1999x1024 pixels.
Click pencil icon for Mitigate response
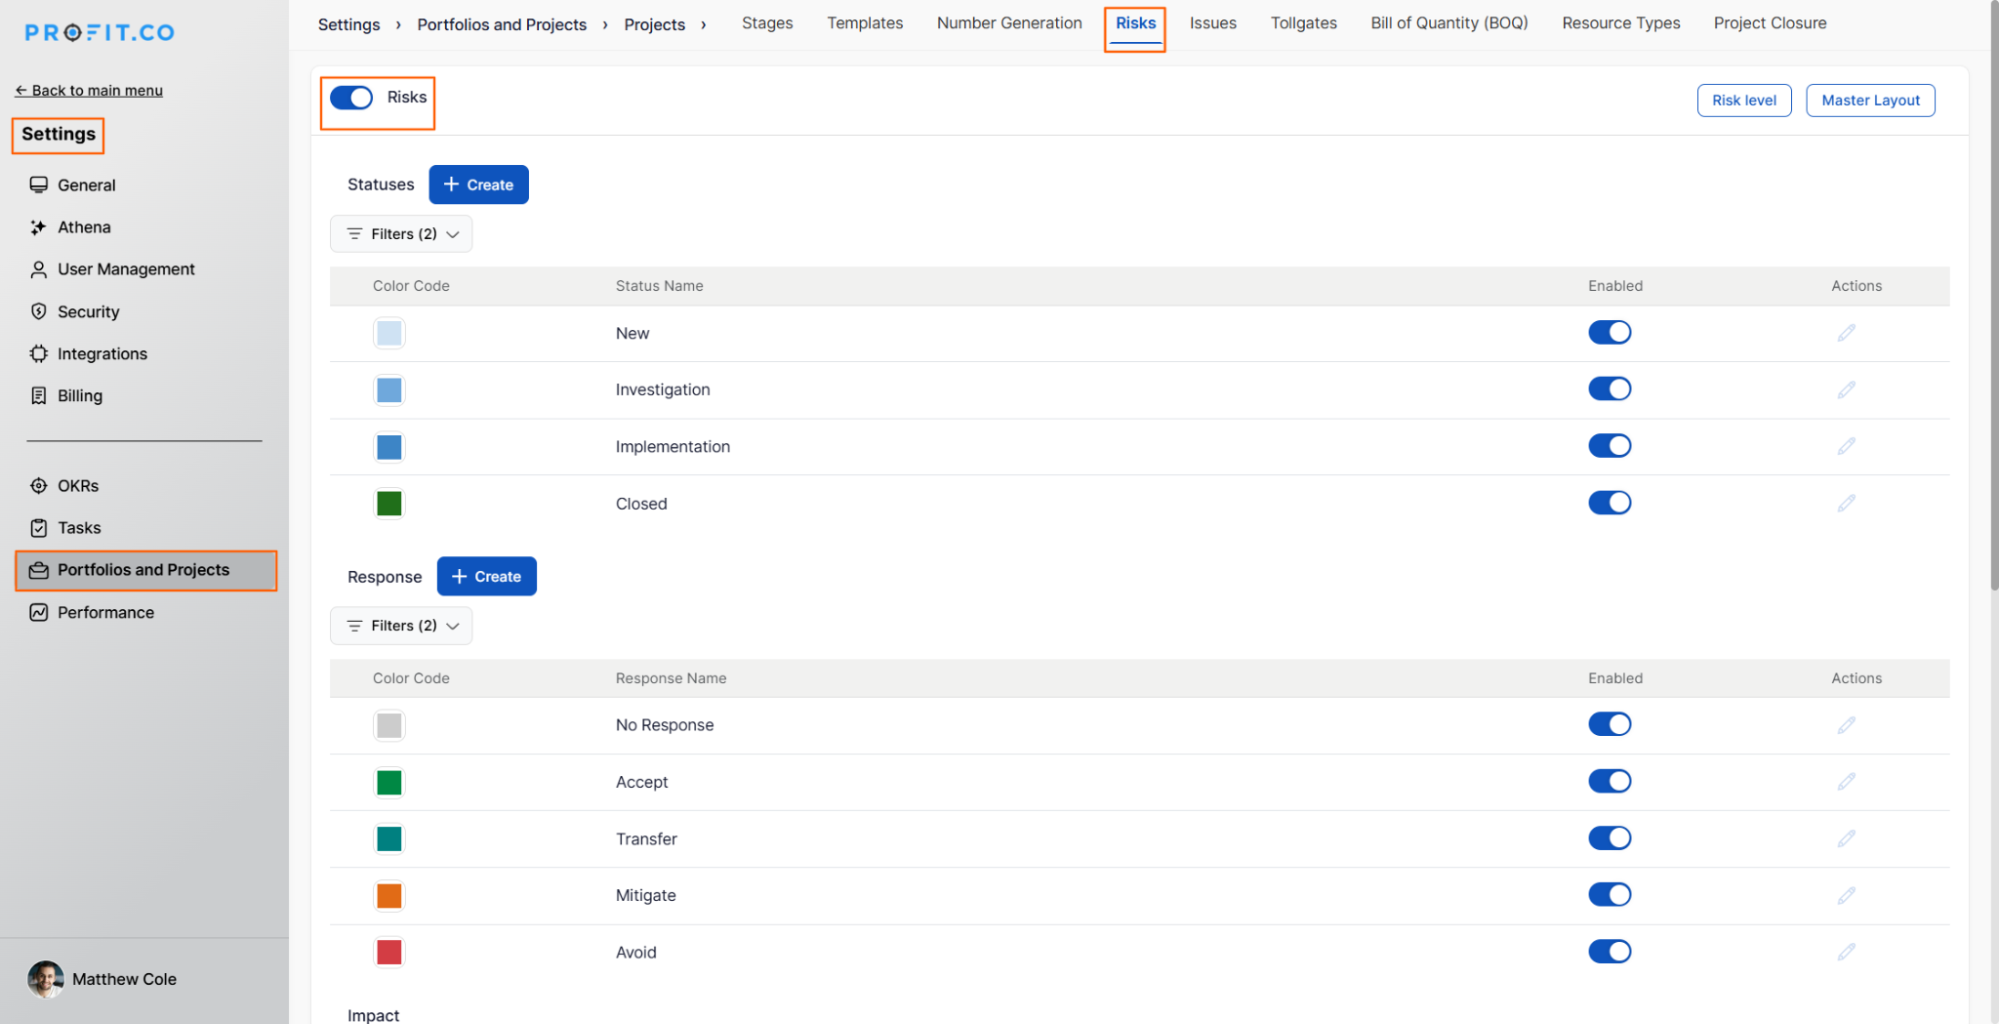1845,895
